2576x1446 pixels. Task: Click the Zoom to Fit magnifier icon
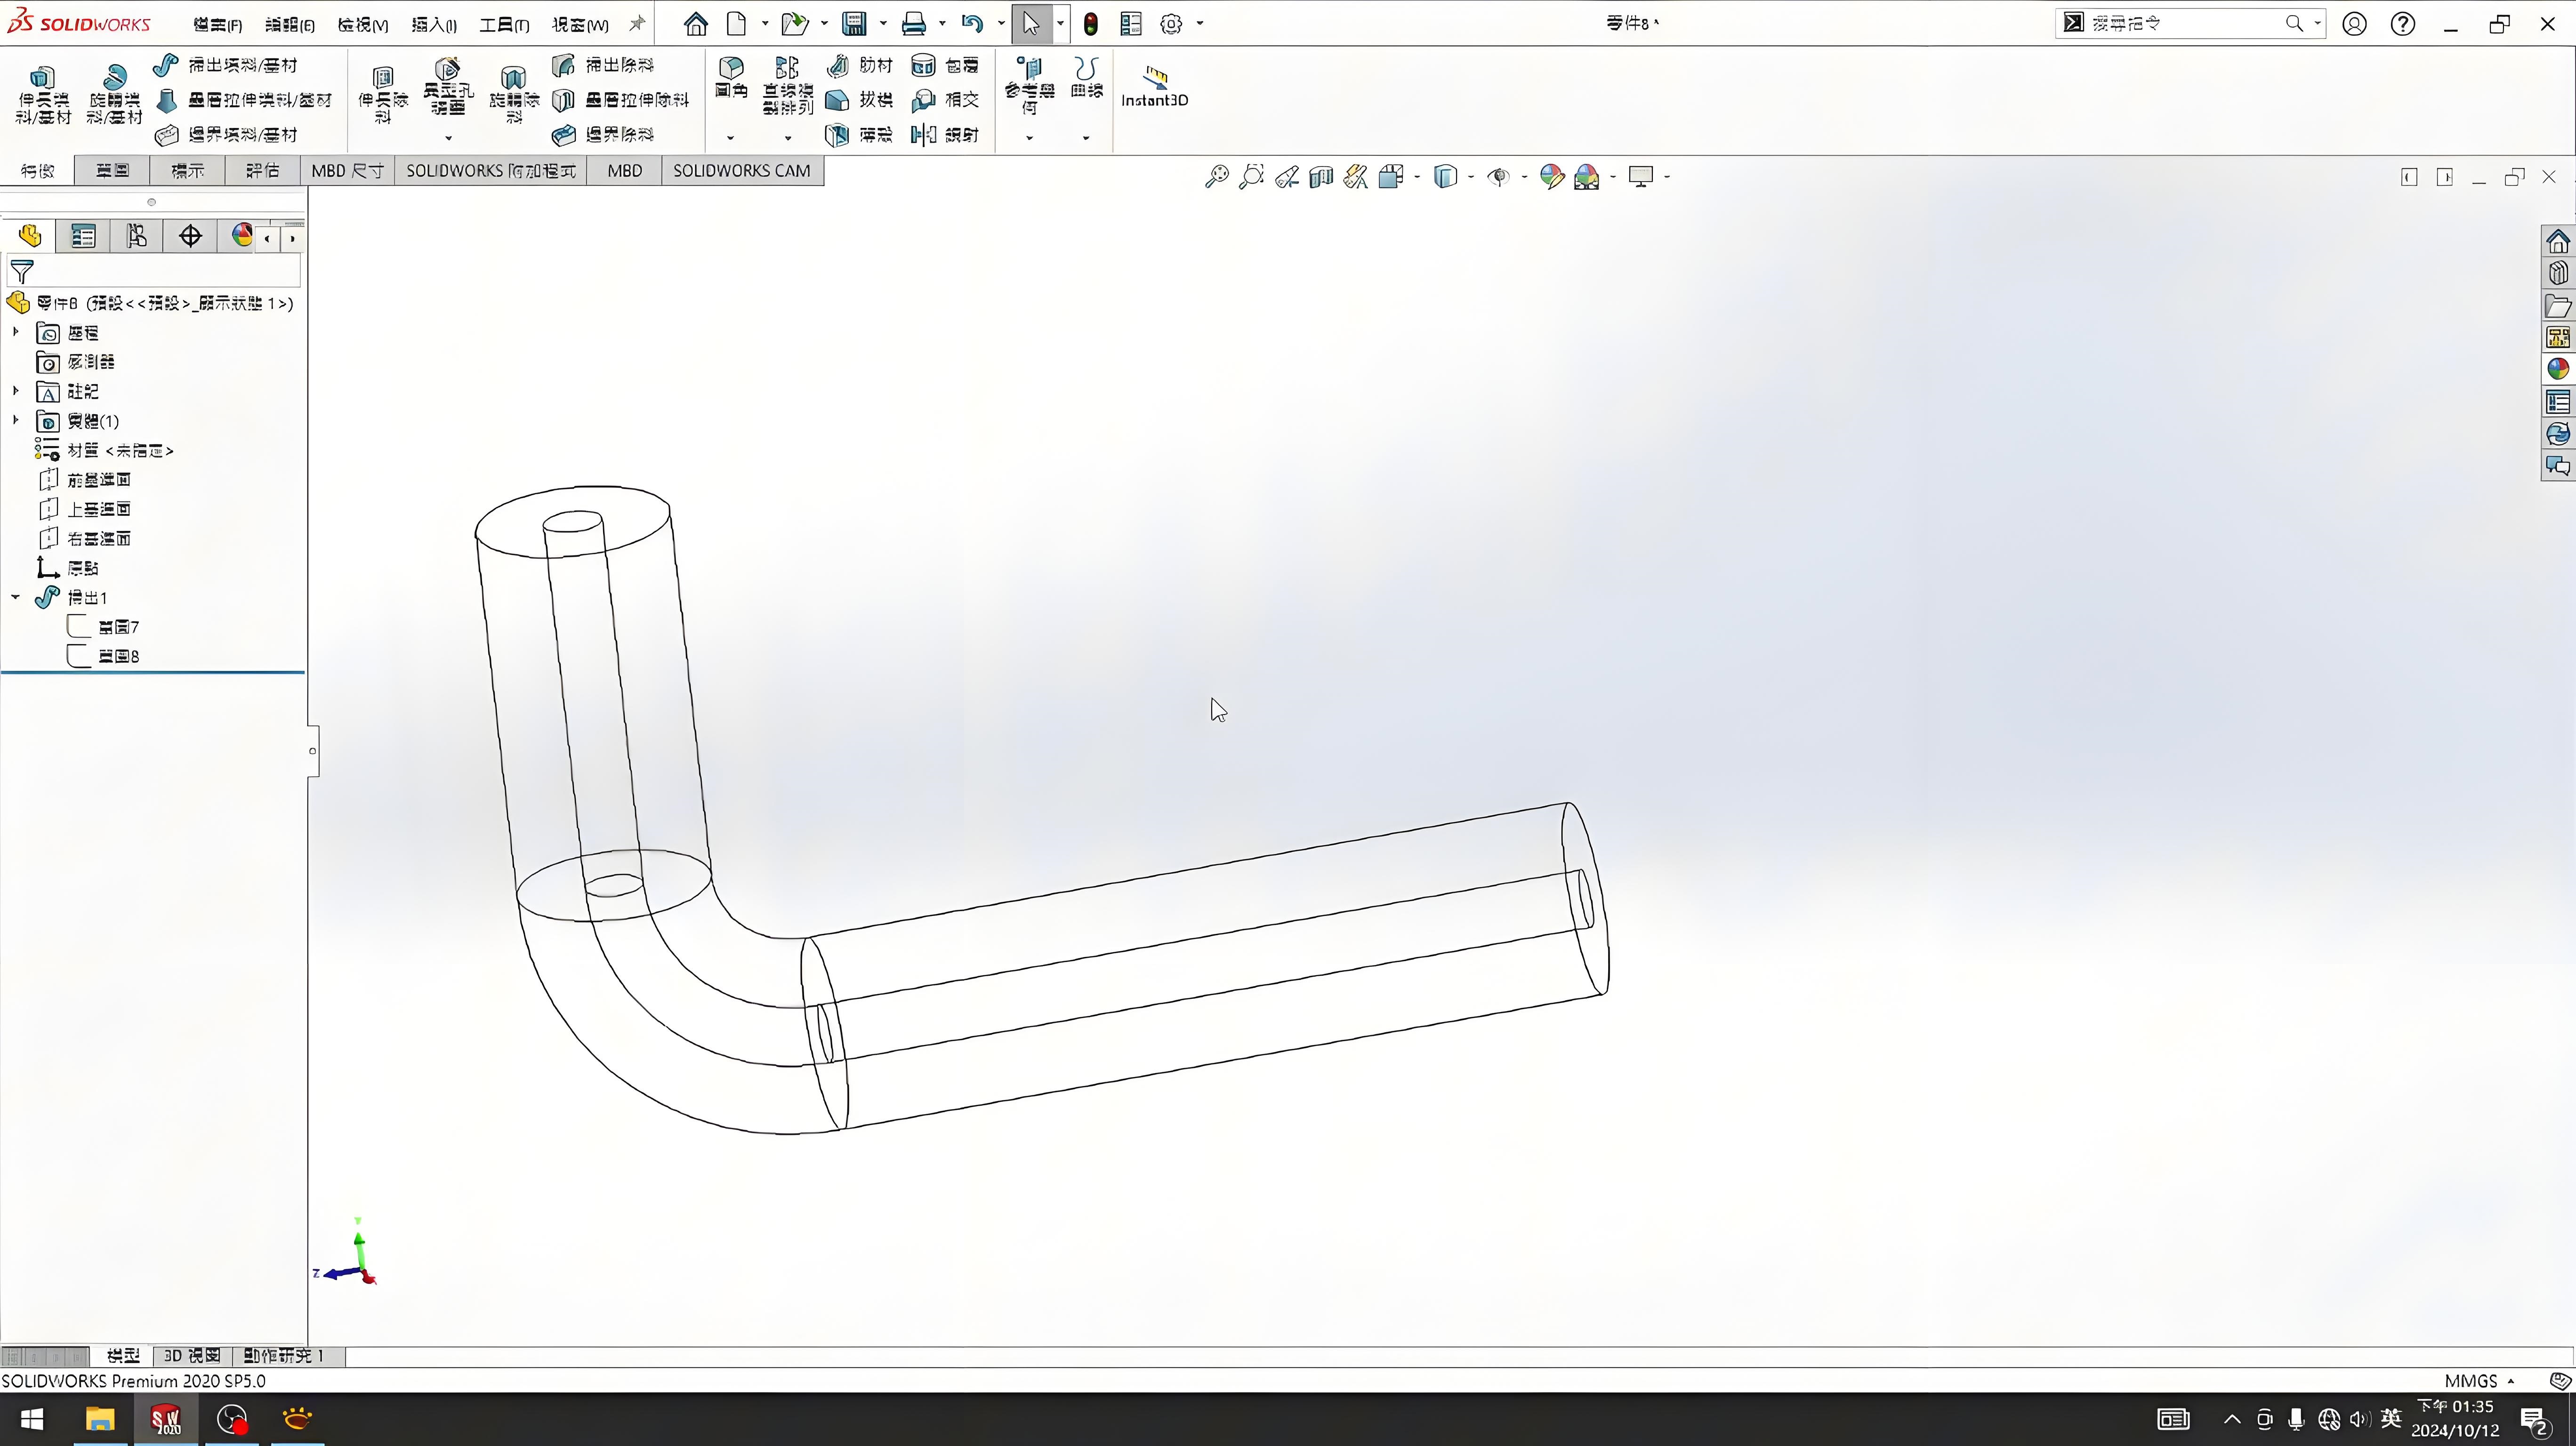1216,177
